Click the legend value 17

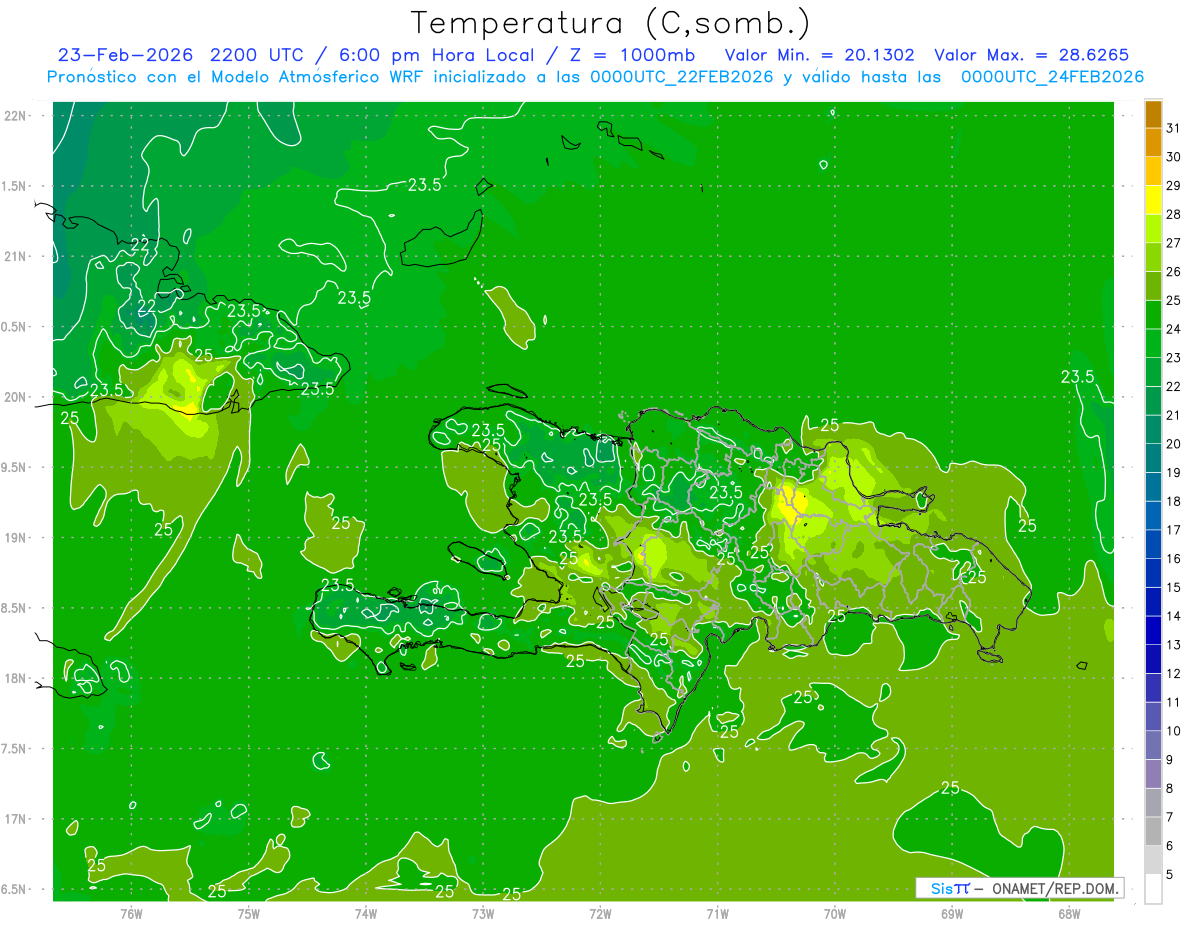[x=1173, y=530]
